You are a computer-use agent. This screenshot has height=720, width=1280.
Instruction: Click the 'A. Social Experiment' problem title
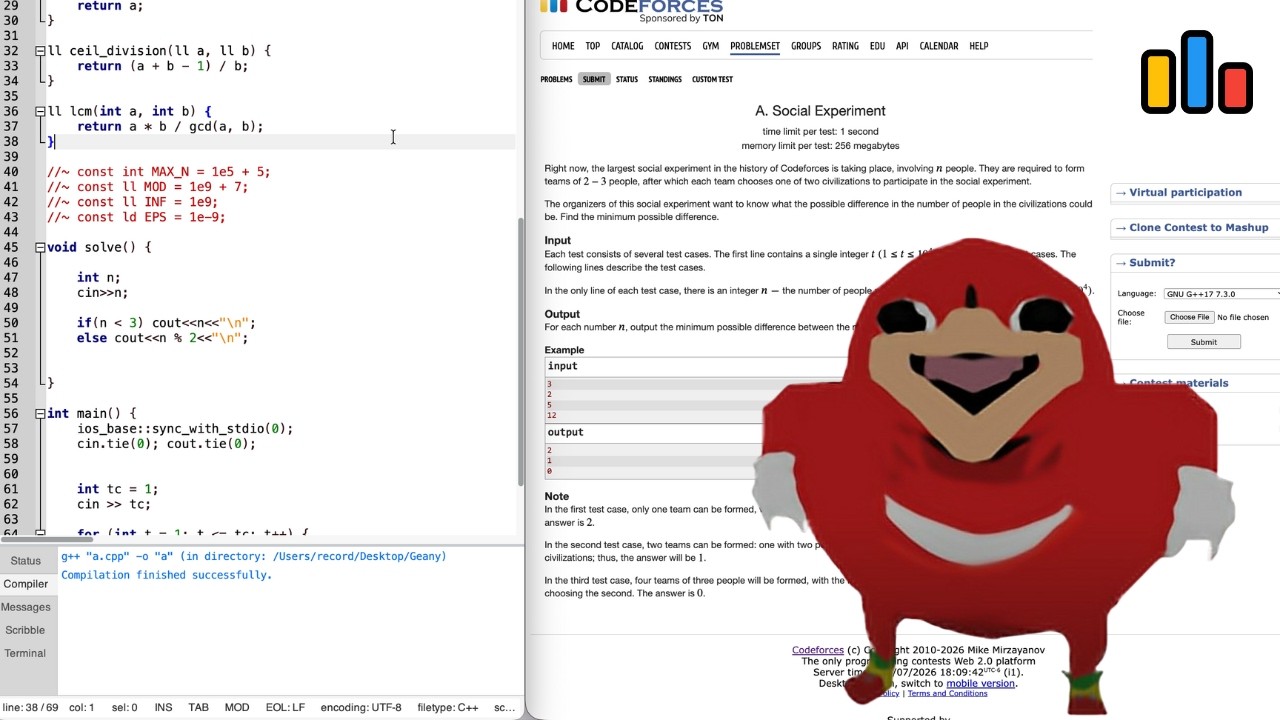pyautogui.click(x=820, y=111)
